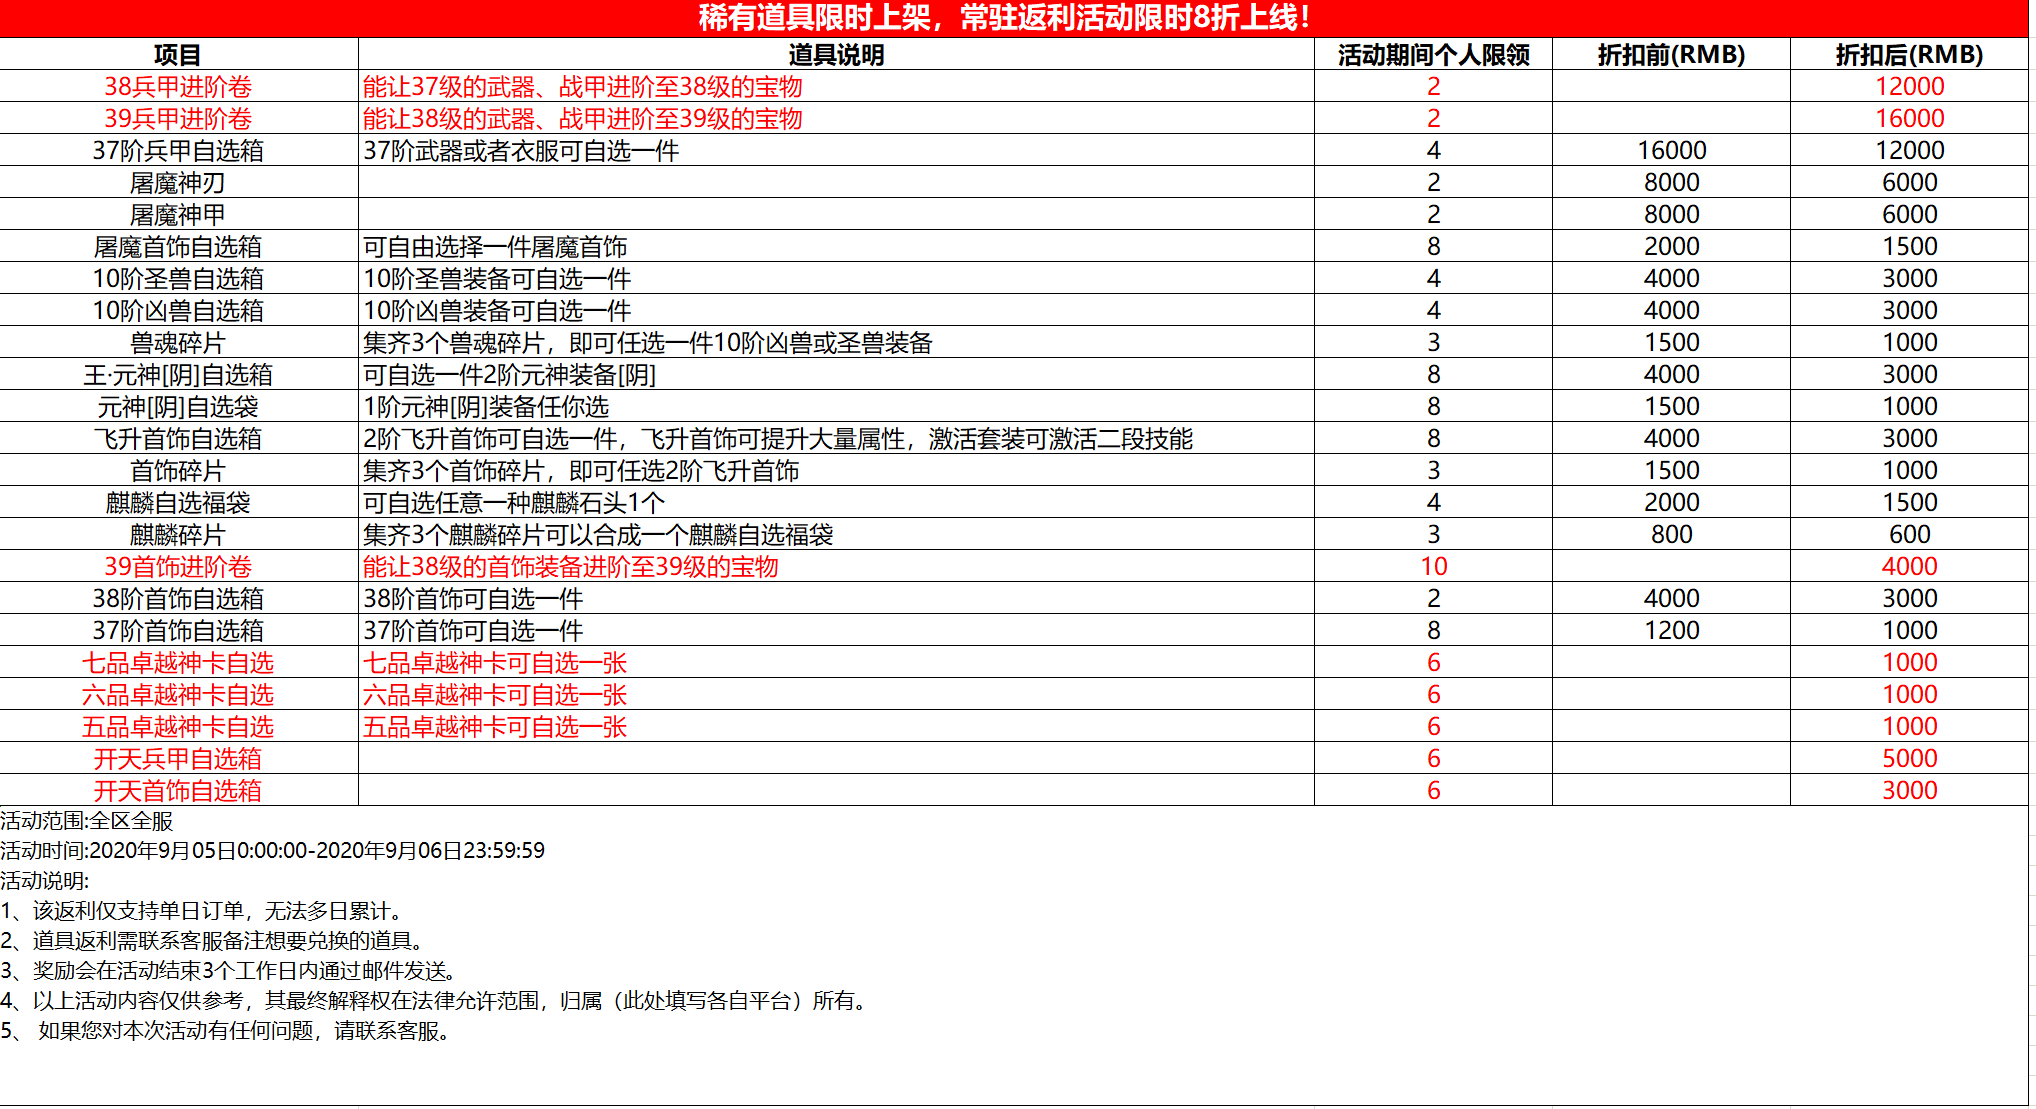This screenshot has height=1109, width=2036.
Task: Click the red title banner text
Action: point(1004,18)
